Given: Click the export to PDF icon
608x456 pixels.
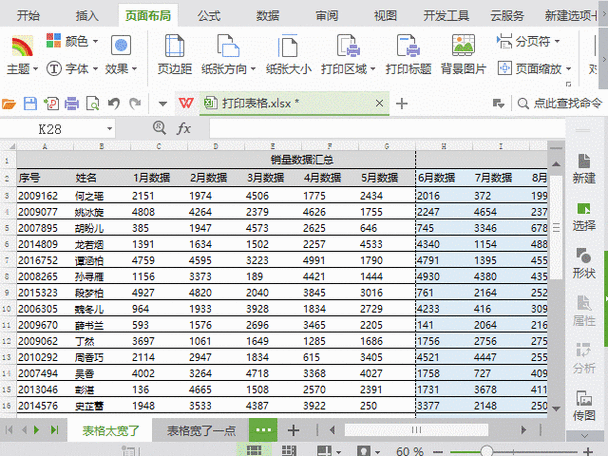Looking at the screenshot, I should pyautogui.click(x=51, y=104).
